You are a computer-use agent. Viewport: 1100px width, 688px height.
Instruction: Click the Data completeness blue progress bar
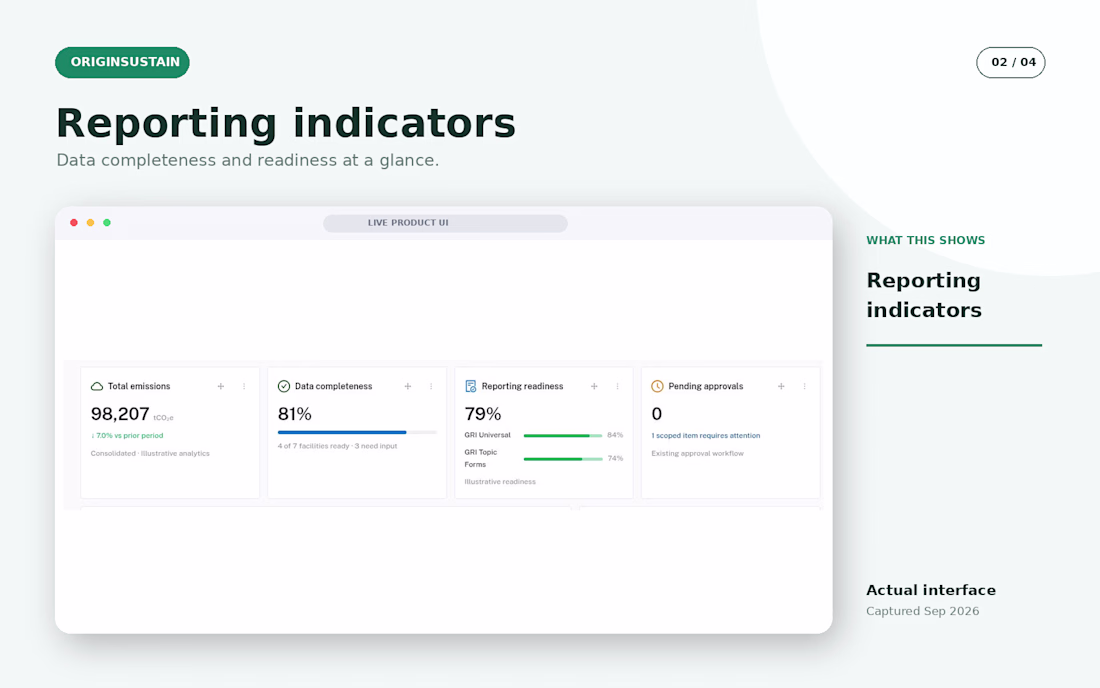[x=357, y=432]
